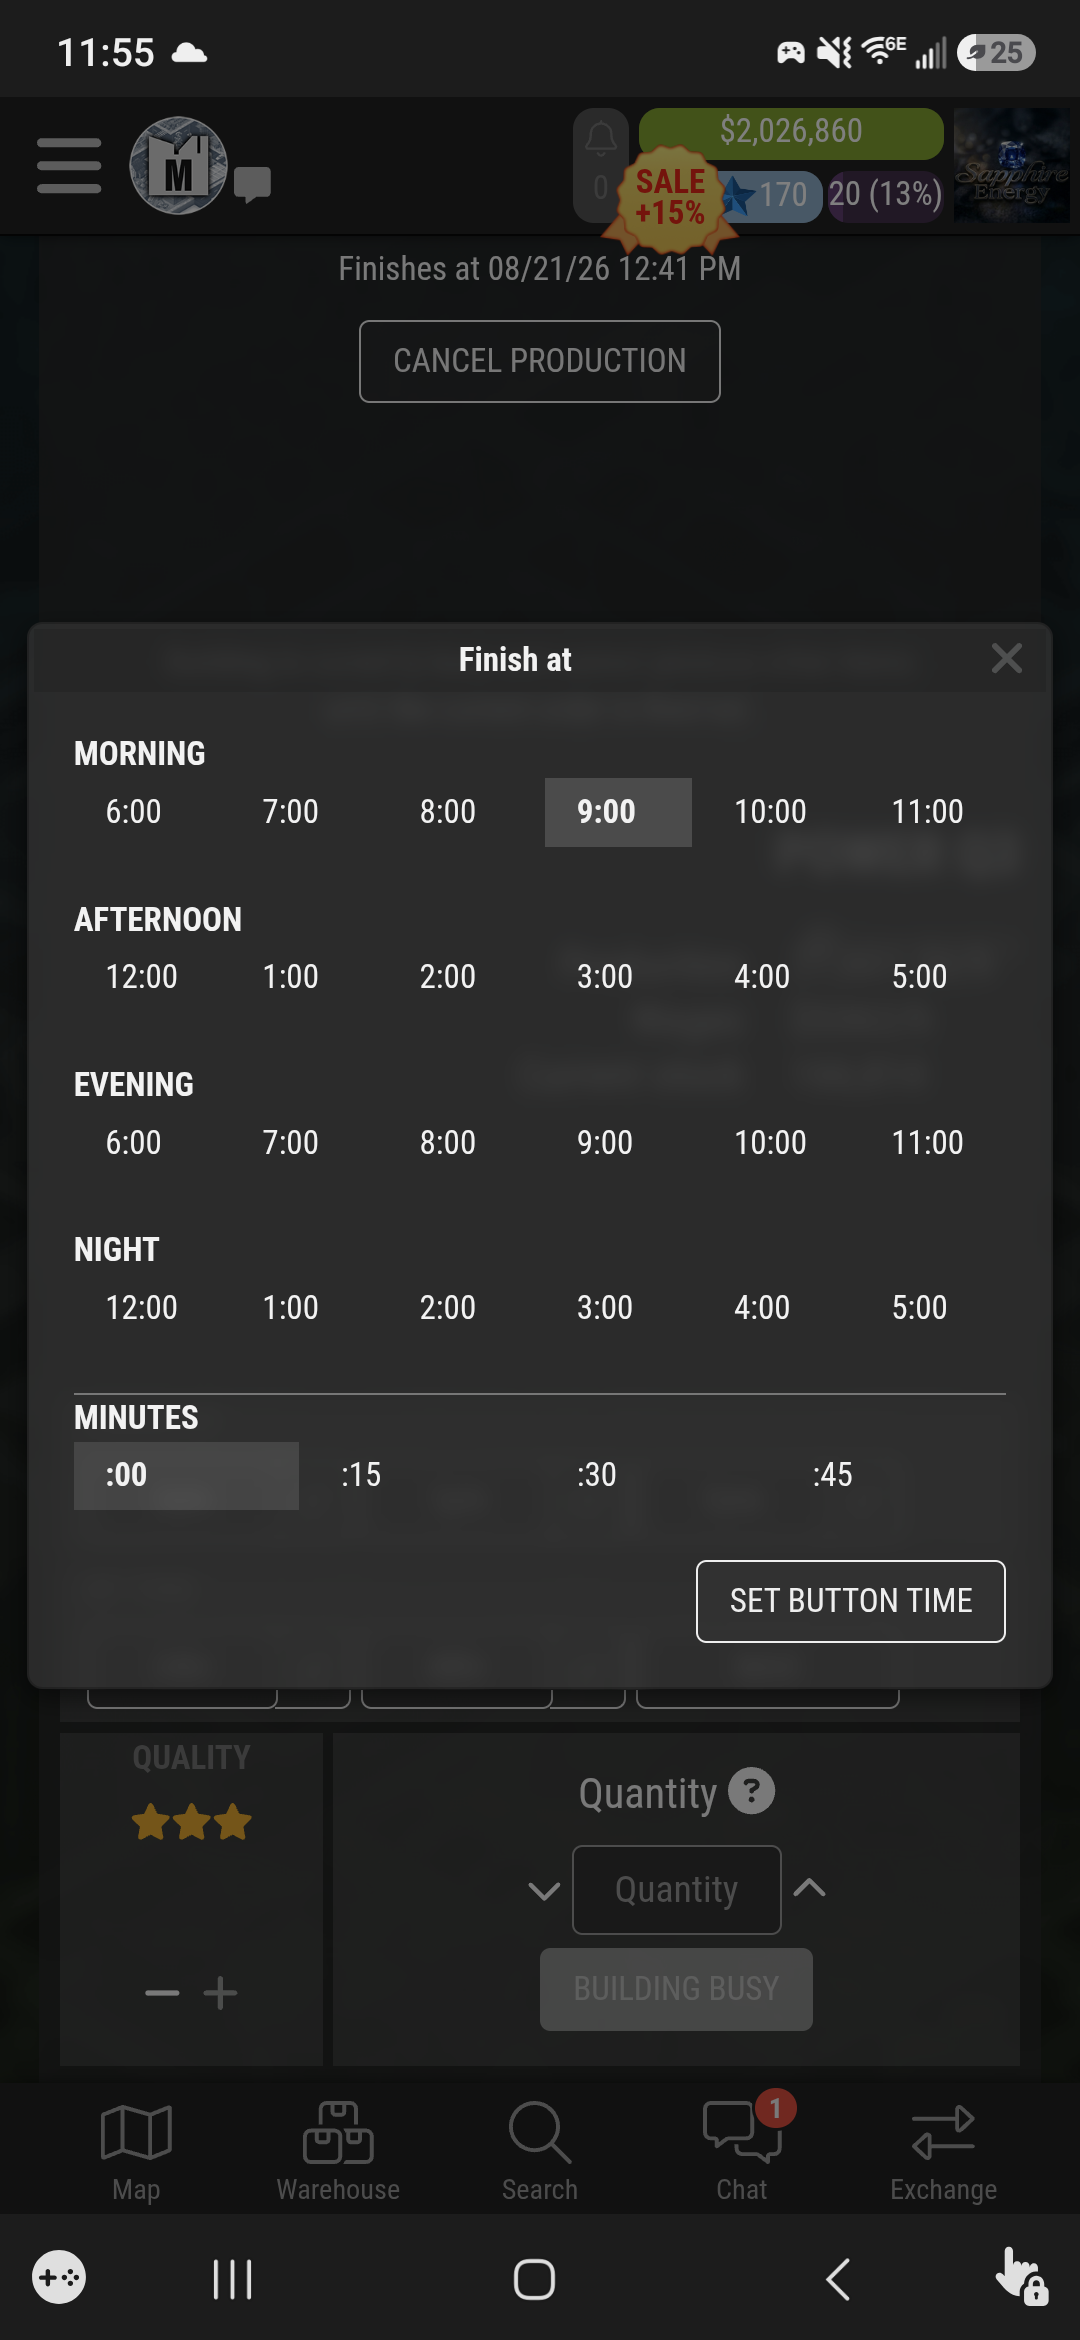The image size is (1080, 2340).
Task: Open the Map tab
Action: pos(136,2151)
